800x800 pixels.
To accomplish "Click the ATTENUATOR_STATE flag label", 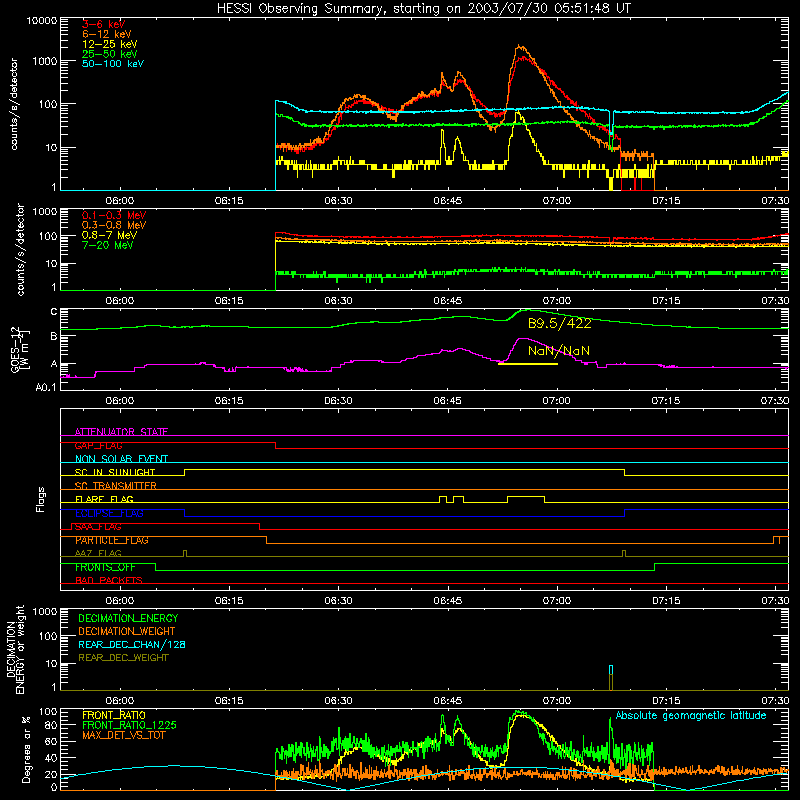I will tap(121, 432).
